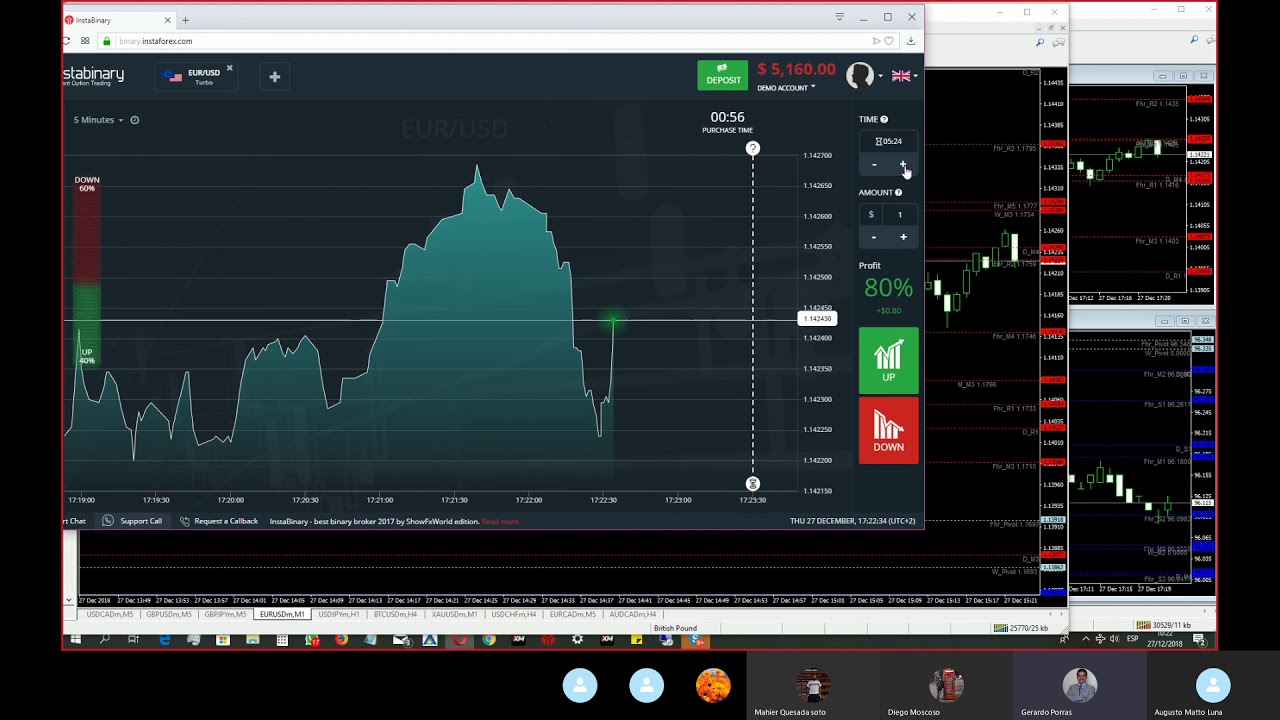Switch to XAUUSDm,M1 chart tab

point(454,614)
